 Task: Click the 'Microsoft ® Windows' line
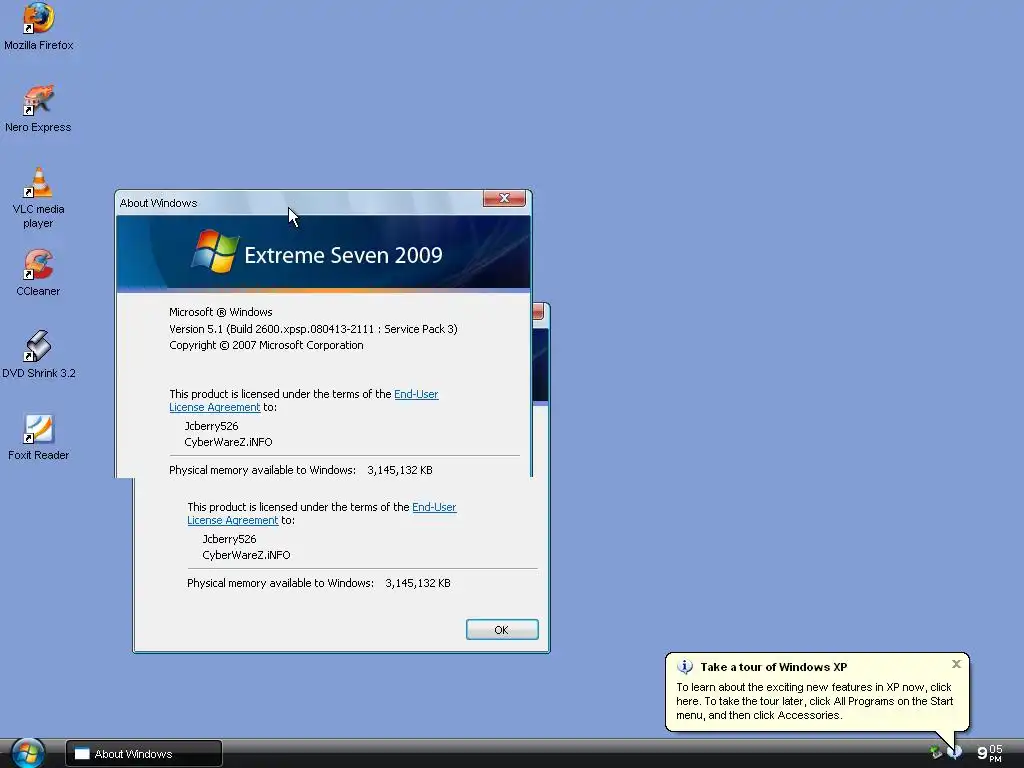(221, 312)
